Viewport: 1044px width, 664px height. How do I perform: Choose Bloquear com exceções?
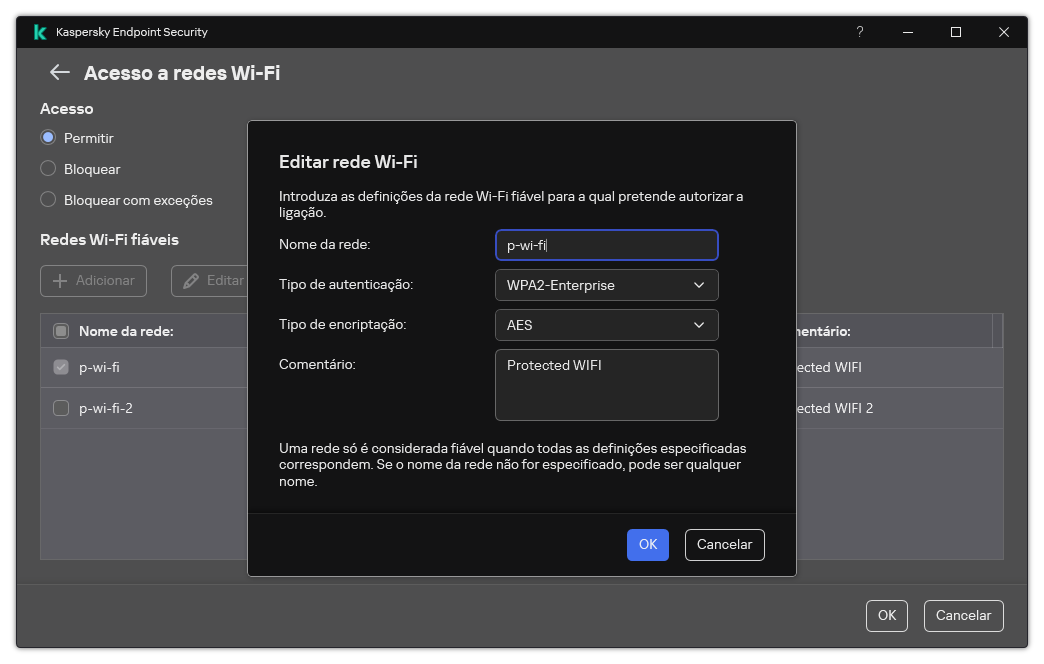point(47,199)
